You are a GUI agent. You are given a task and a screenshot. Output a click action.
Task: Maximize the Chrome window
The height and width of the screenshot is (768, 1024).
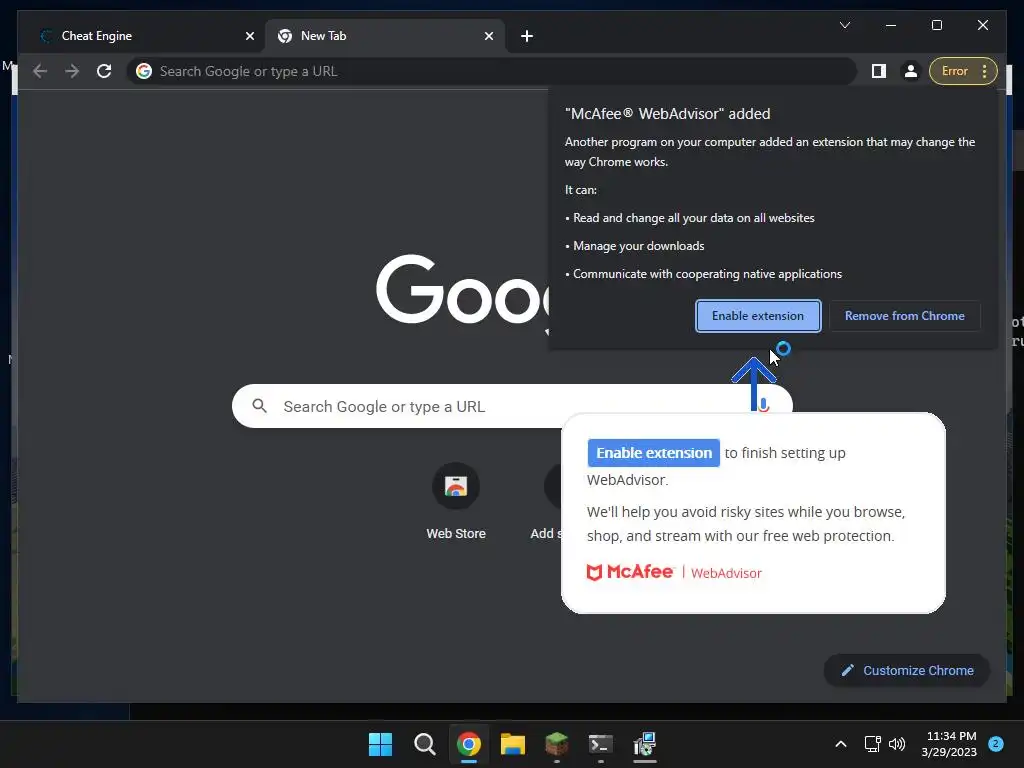click(936, 25)
